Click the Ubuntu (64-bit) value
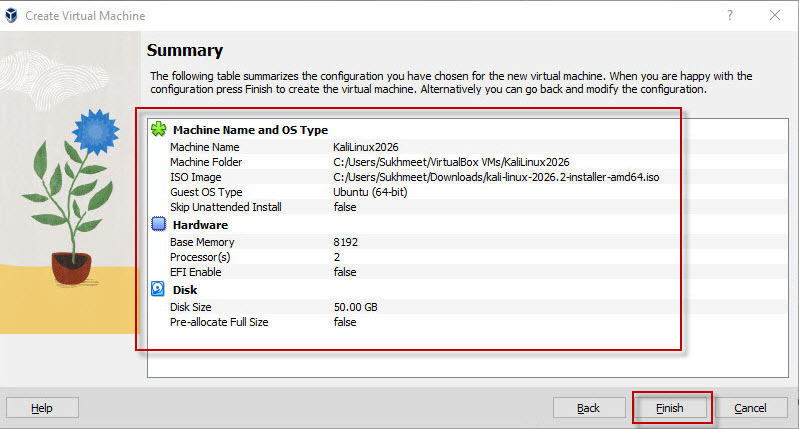 (370, 192)
